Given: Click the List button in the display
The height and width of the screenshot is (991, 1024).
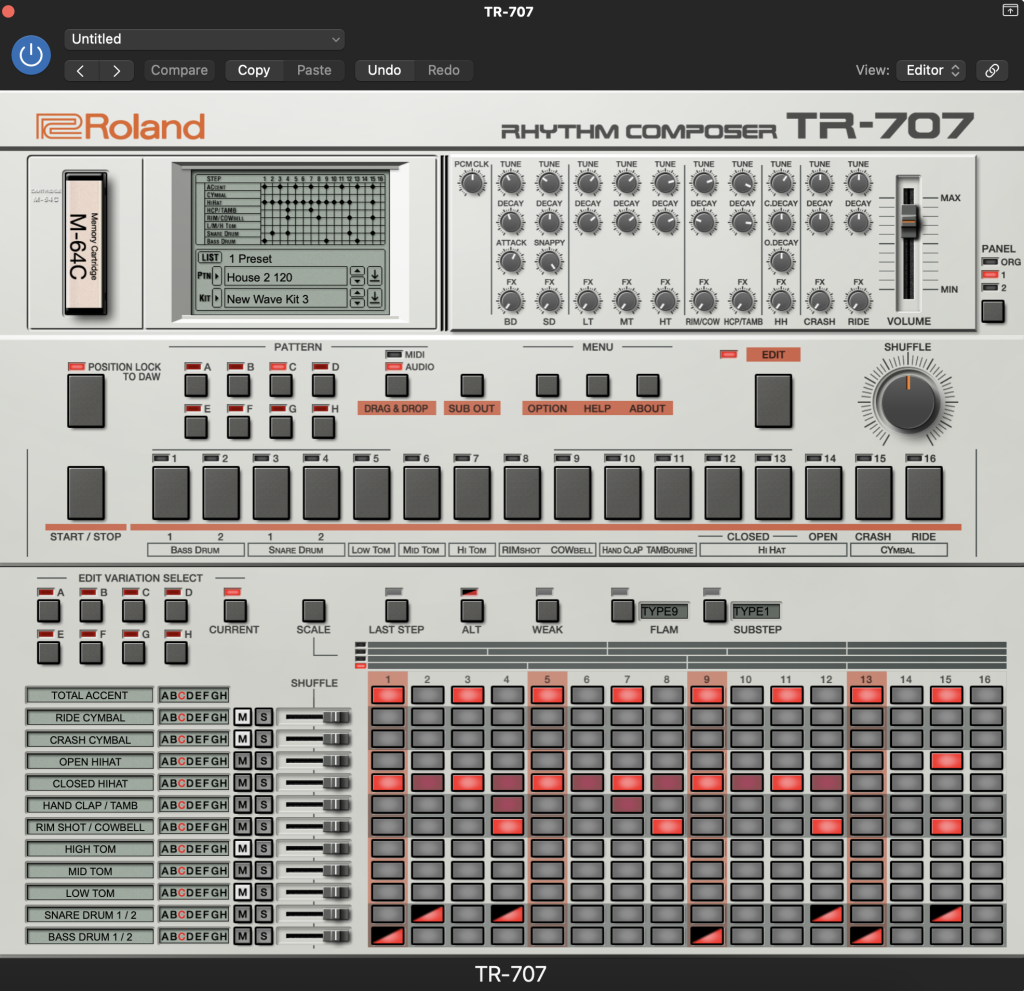Looking at the screenshot, I should click(210, 257).
